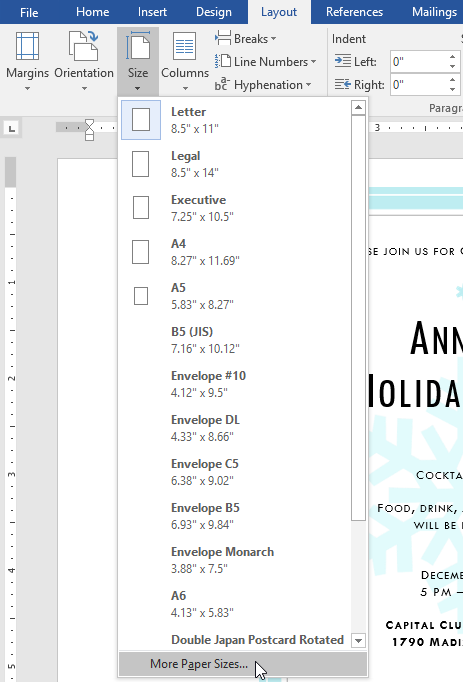Decrease the Left indent value

pos(453,67)
